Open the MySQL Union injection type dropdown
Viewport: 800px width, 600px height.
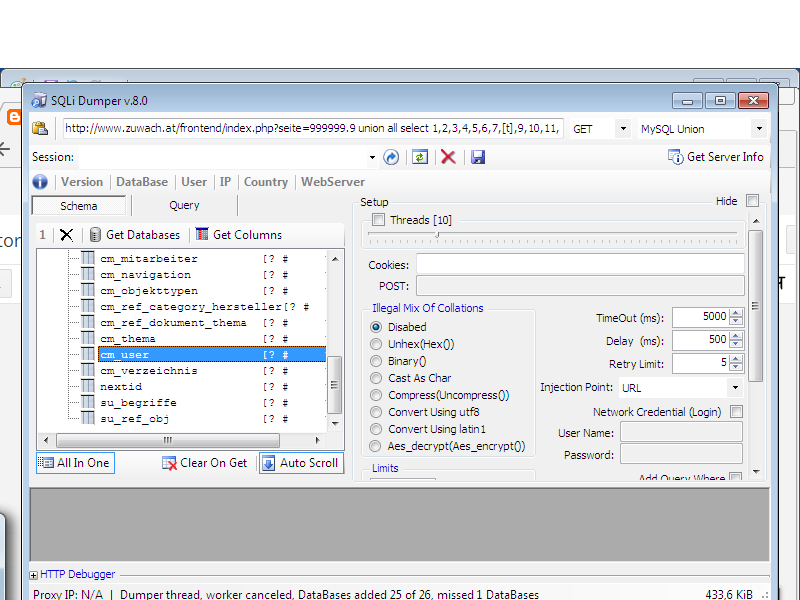tap(759, 129)
